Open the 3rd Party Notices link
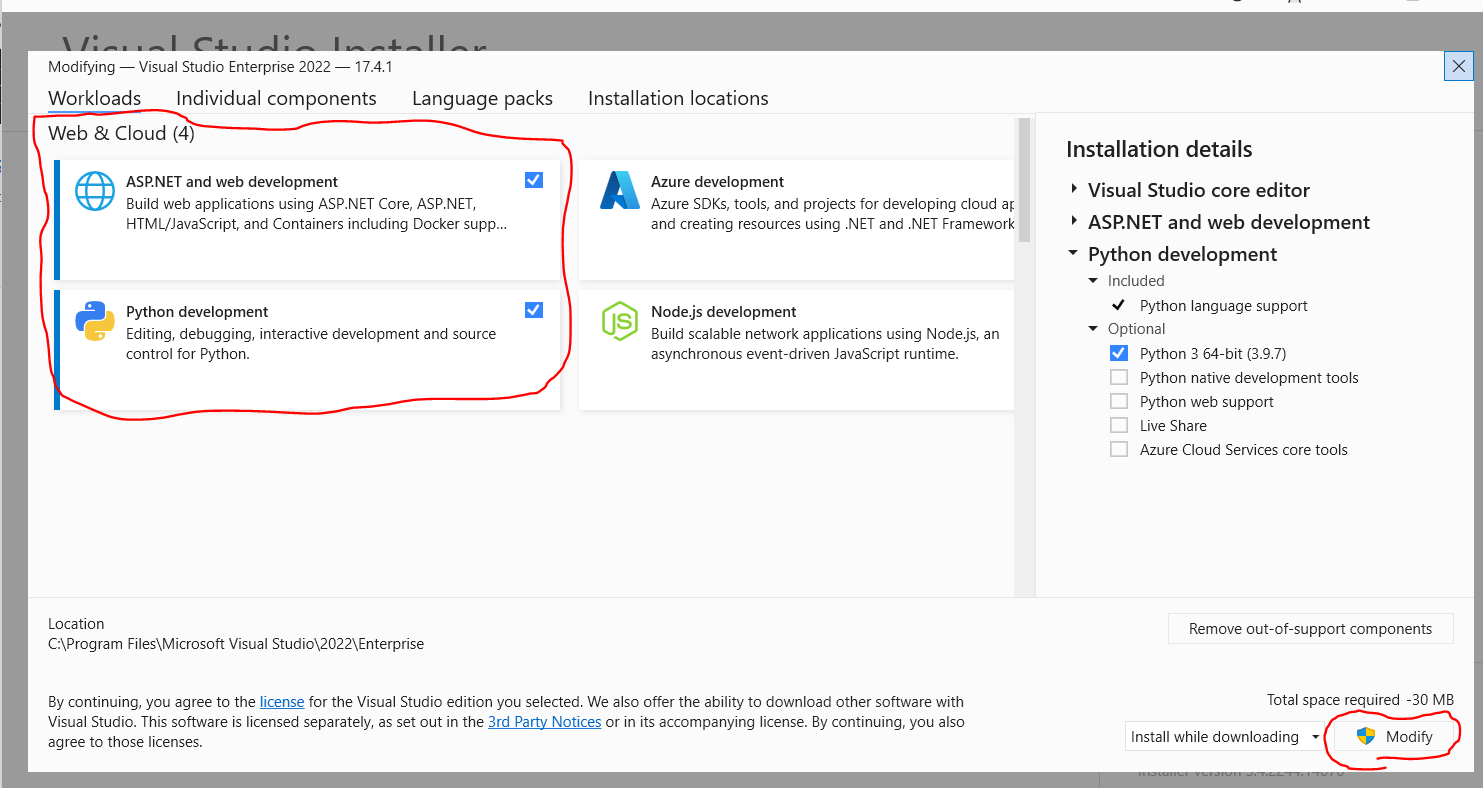 (545, 722)
